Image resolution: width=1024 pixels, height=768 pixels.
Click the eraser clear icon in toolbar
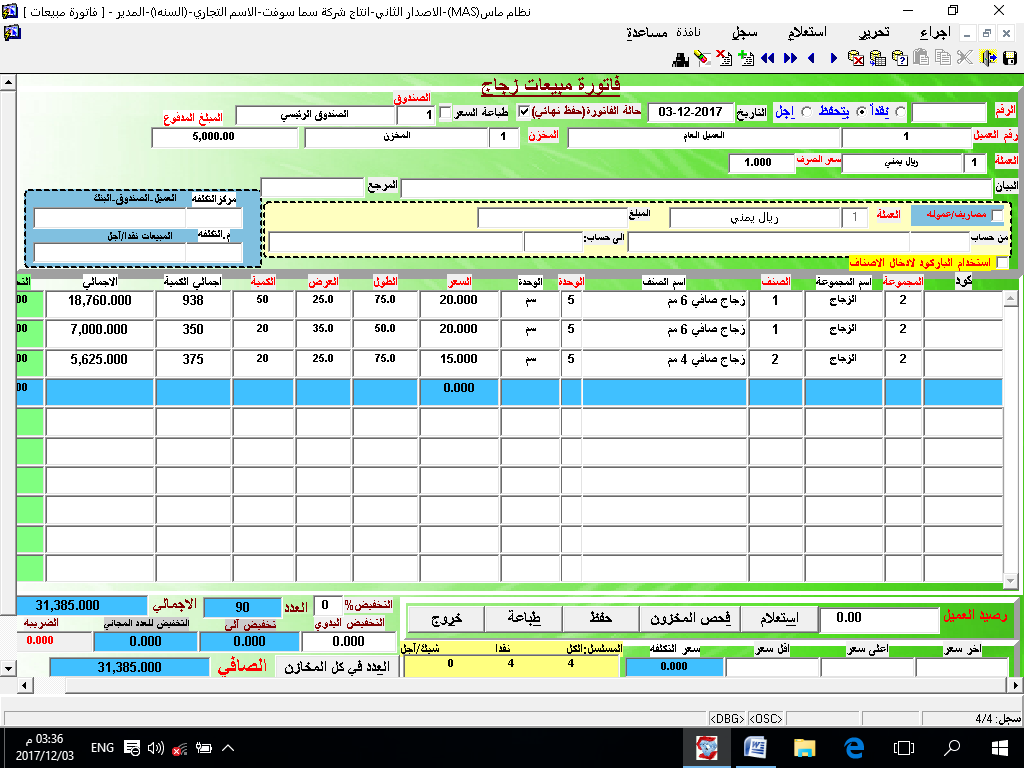point(702,58)
